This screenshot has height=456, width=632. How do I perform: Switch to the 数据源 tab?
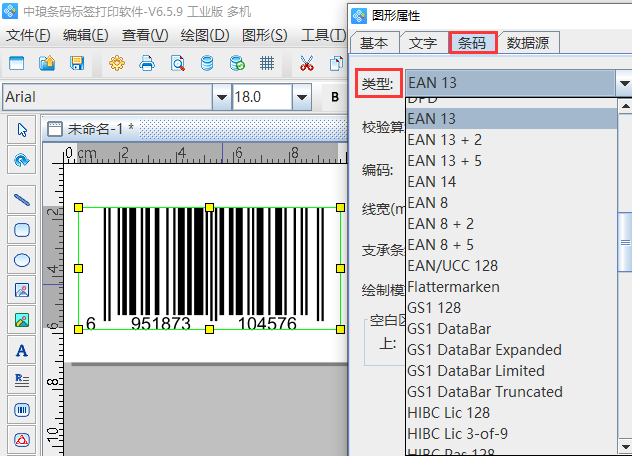tap(528, 43)
